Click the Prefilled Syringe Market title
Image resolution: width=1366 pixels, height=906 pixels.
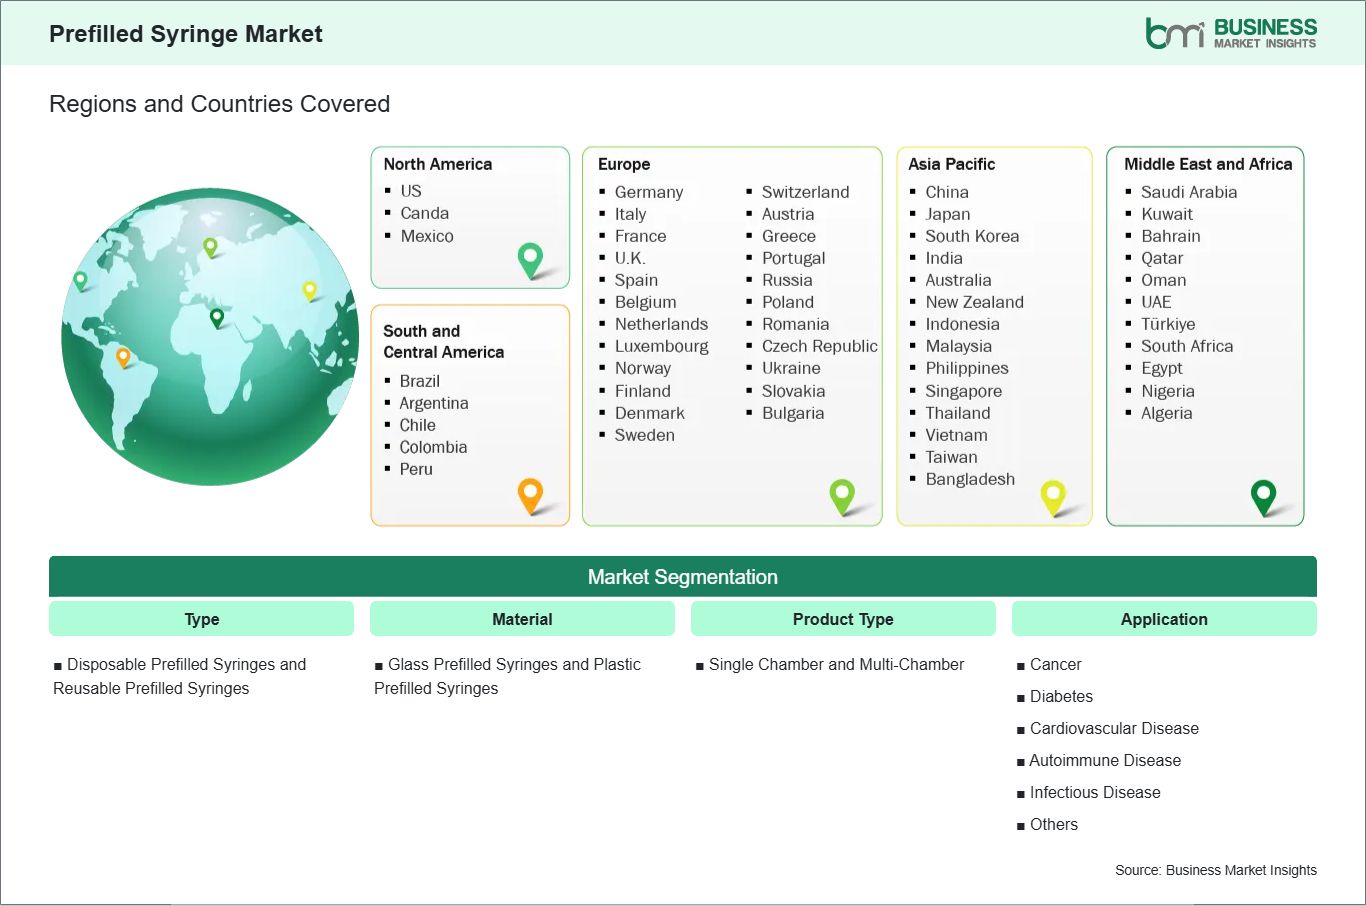click(186, 34)
